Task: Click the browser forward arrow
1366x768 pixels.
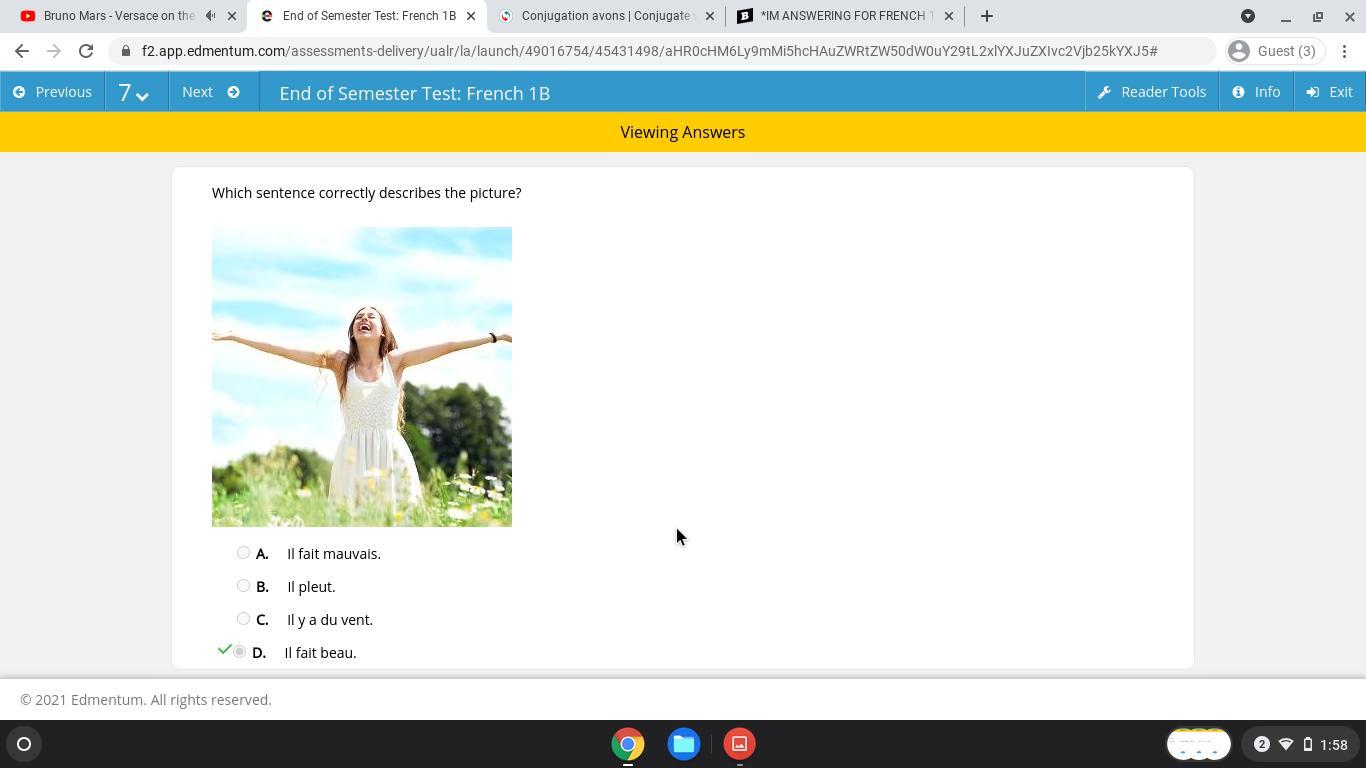Action: 54,51
